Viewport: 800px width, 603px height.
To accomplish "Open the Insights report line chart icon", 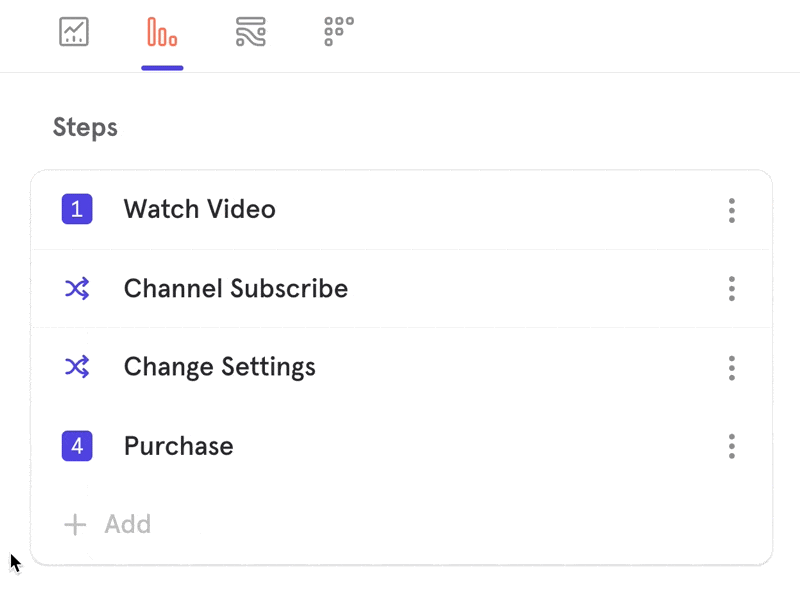I will click(74, 32).
